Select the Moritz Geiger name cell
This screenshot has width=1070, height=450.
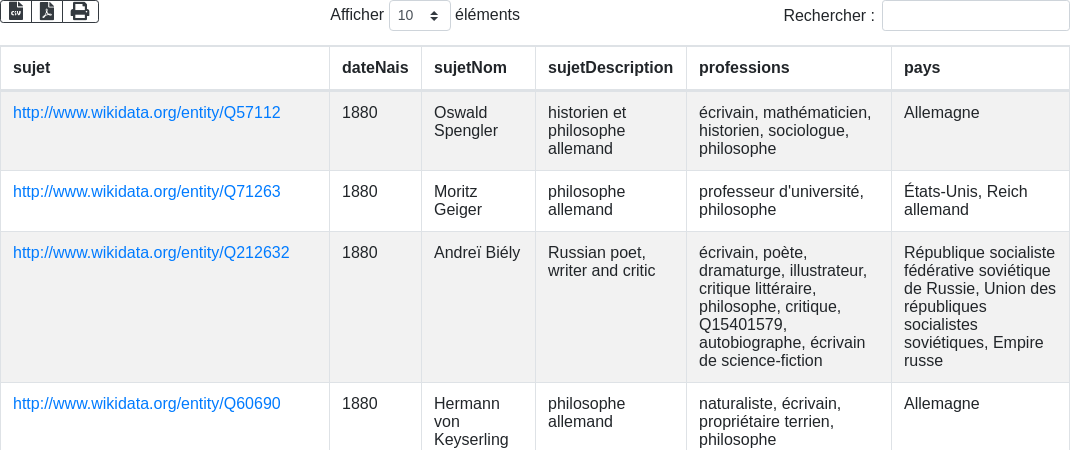(x=459, y=201)
